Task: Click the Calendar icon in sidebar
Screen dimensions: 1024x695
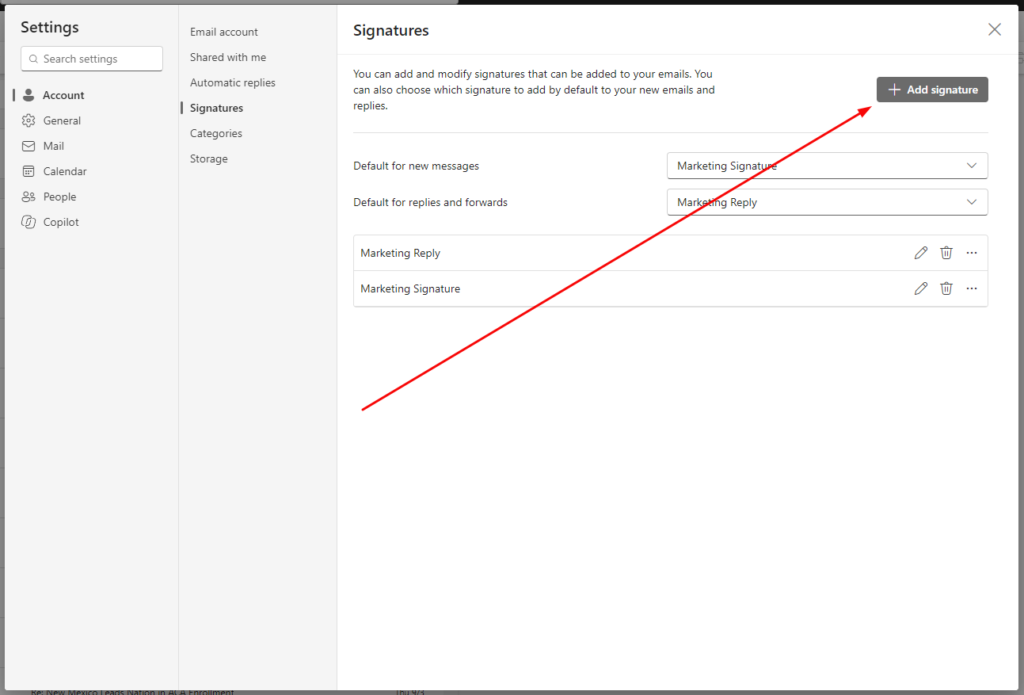Action: [x=28, y=171]
